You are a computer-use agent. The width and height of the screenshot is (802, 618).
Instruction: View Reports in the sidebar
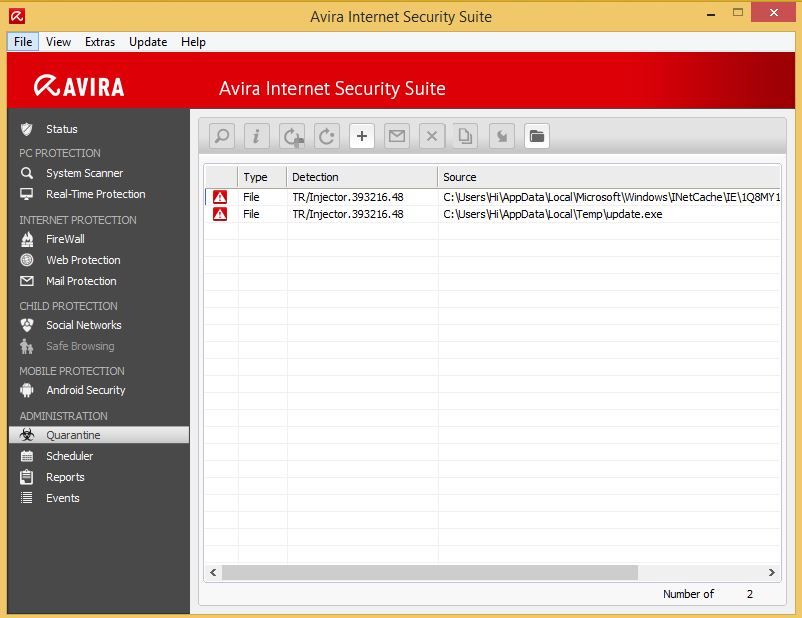pos(65,477)
